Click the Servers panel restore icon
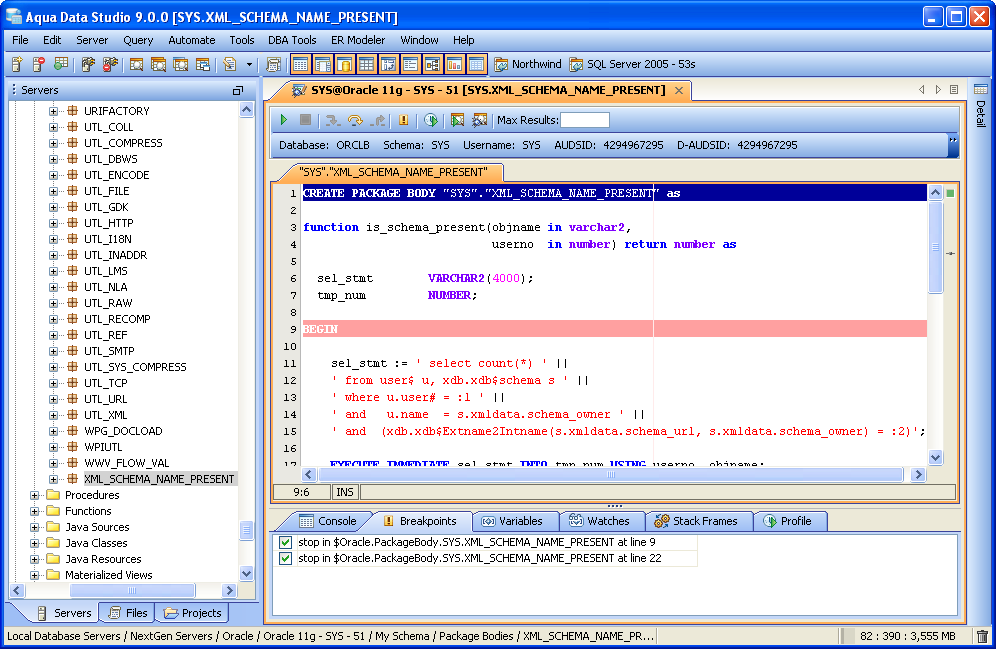 coord(238,90)
